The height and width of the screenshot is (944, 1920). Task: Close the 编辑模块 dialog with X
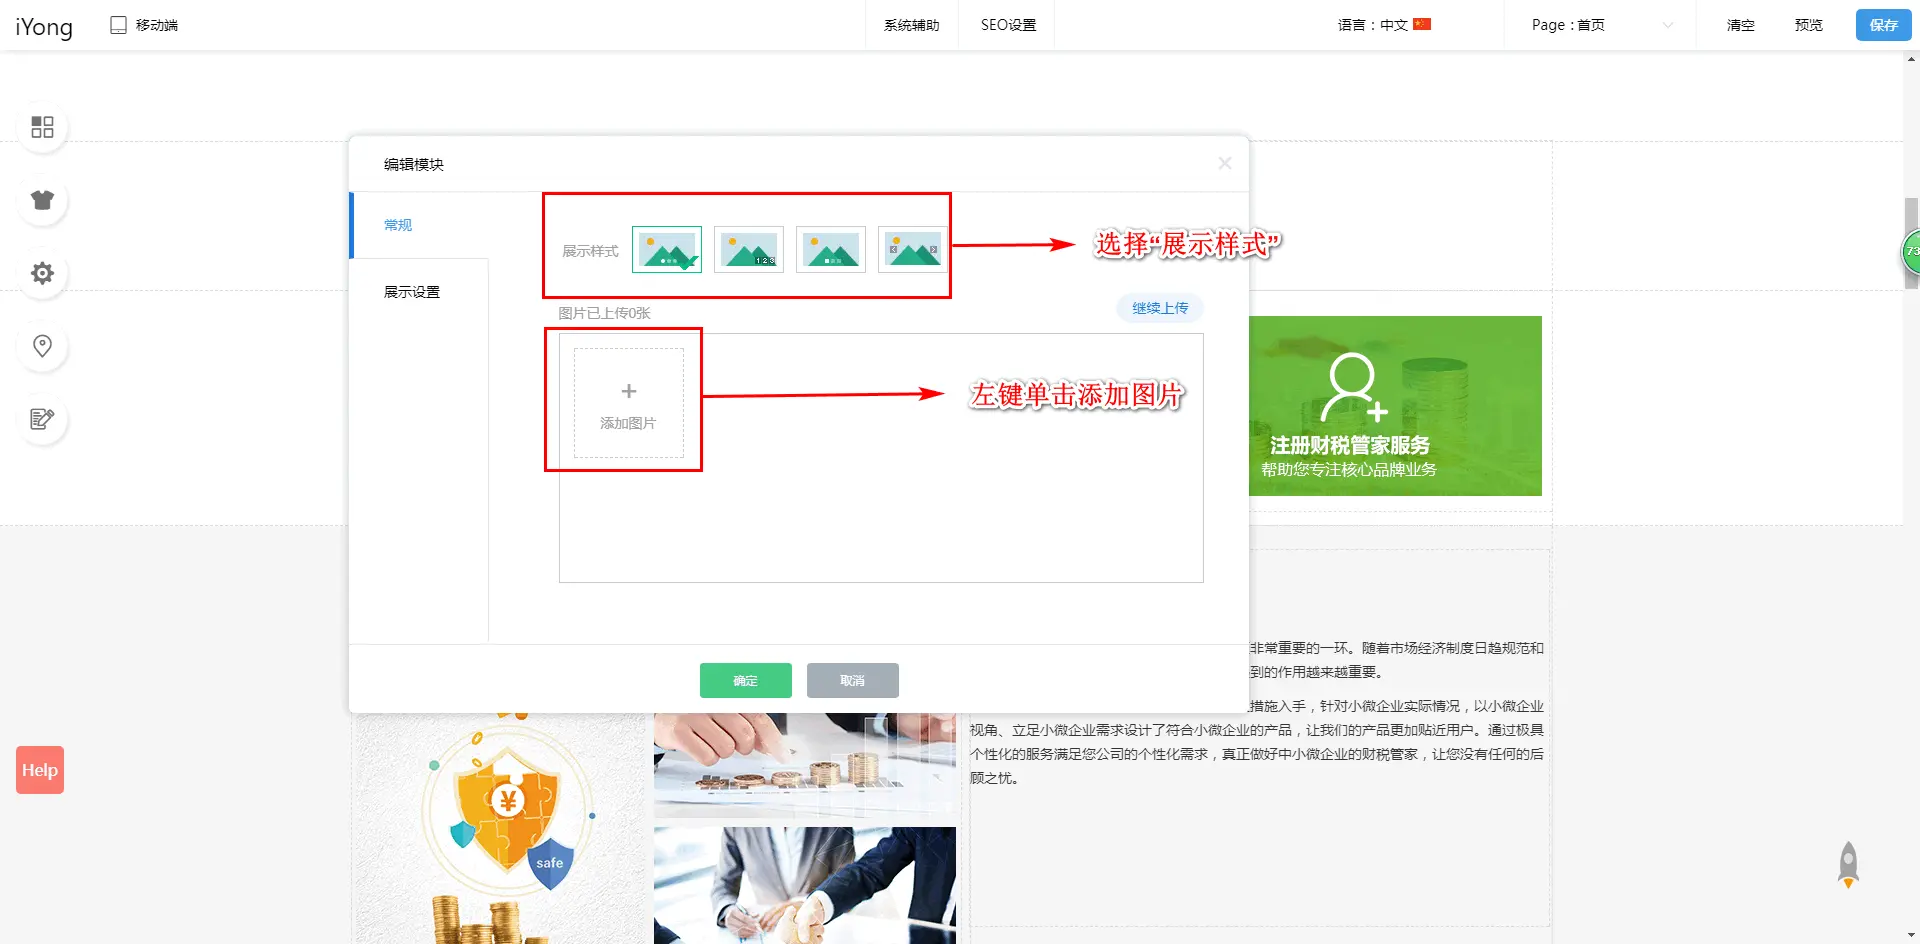(1224, 163)
